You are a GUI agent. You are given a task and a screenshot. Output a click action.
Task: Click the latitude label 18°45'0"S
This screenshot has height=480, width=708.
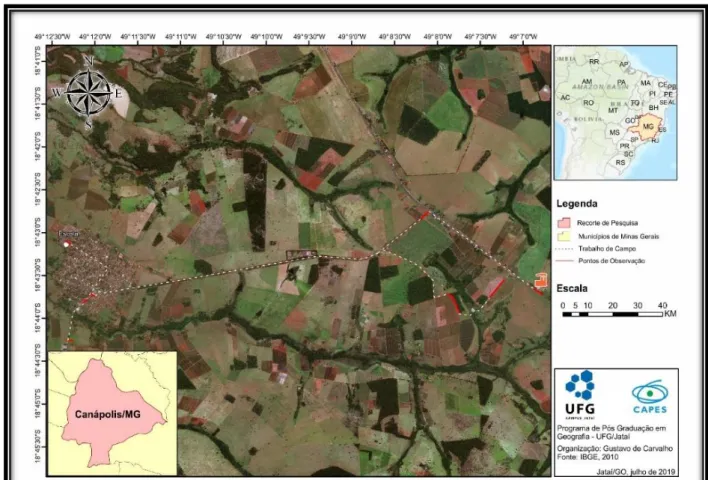(x=38, y=403)
